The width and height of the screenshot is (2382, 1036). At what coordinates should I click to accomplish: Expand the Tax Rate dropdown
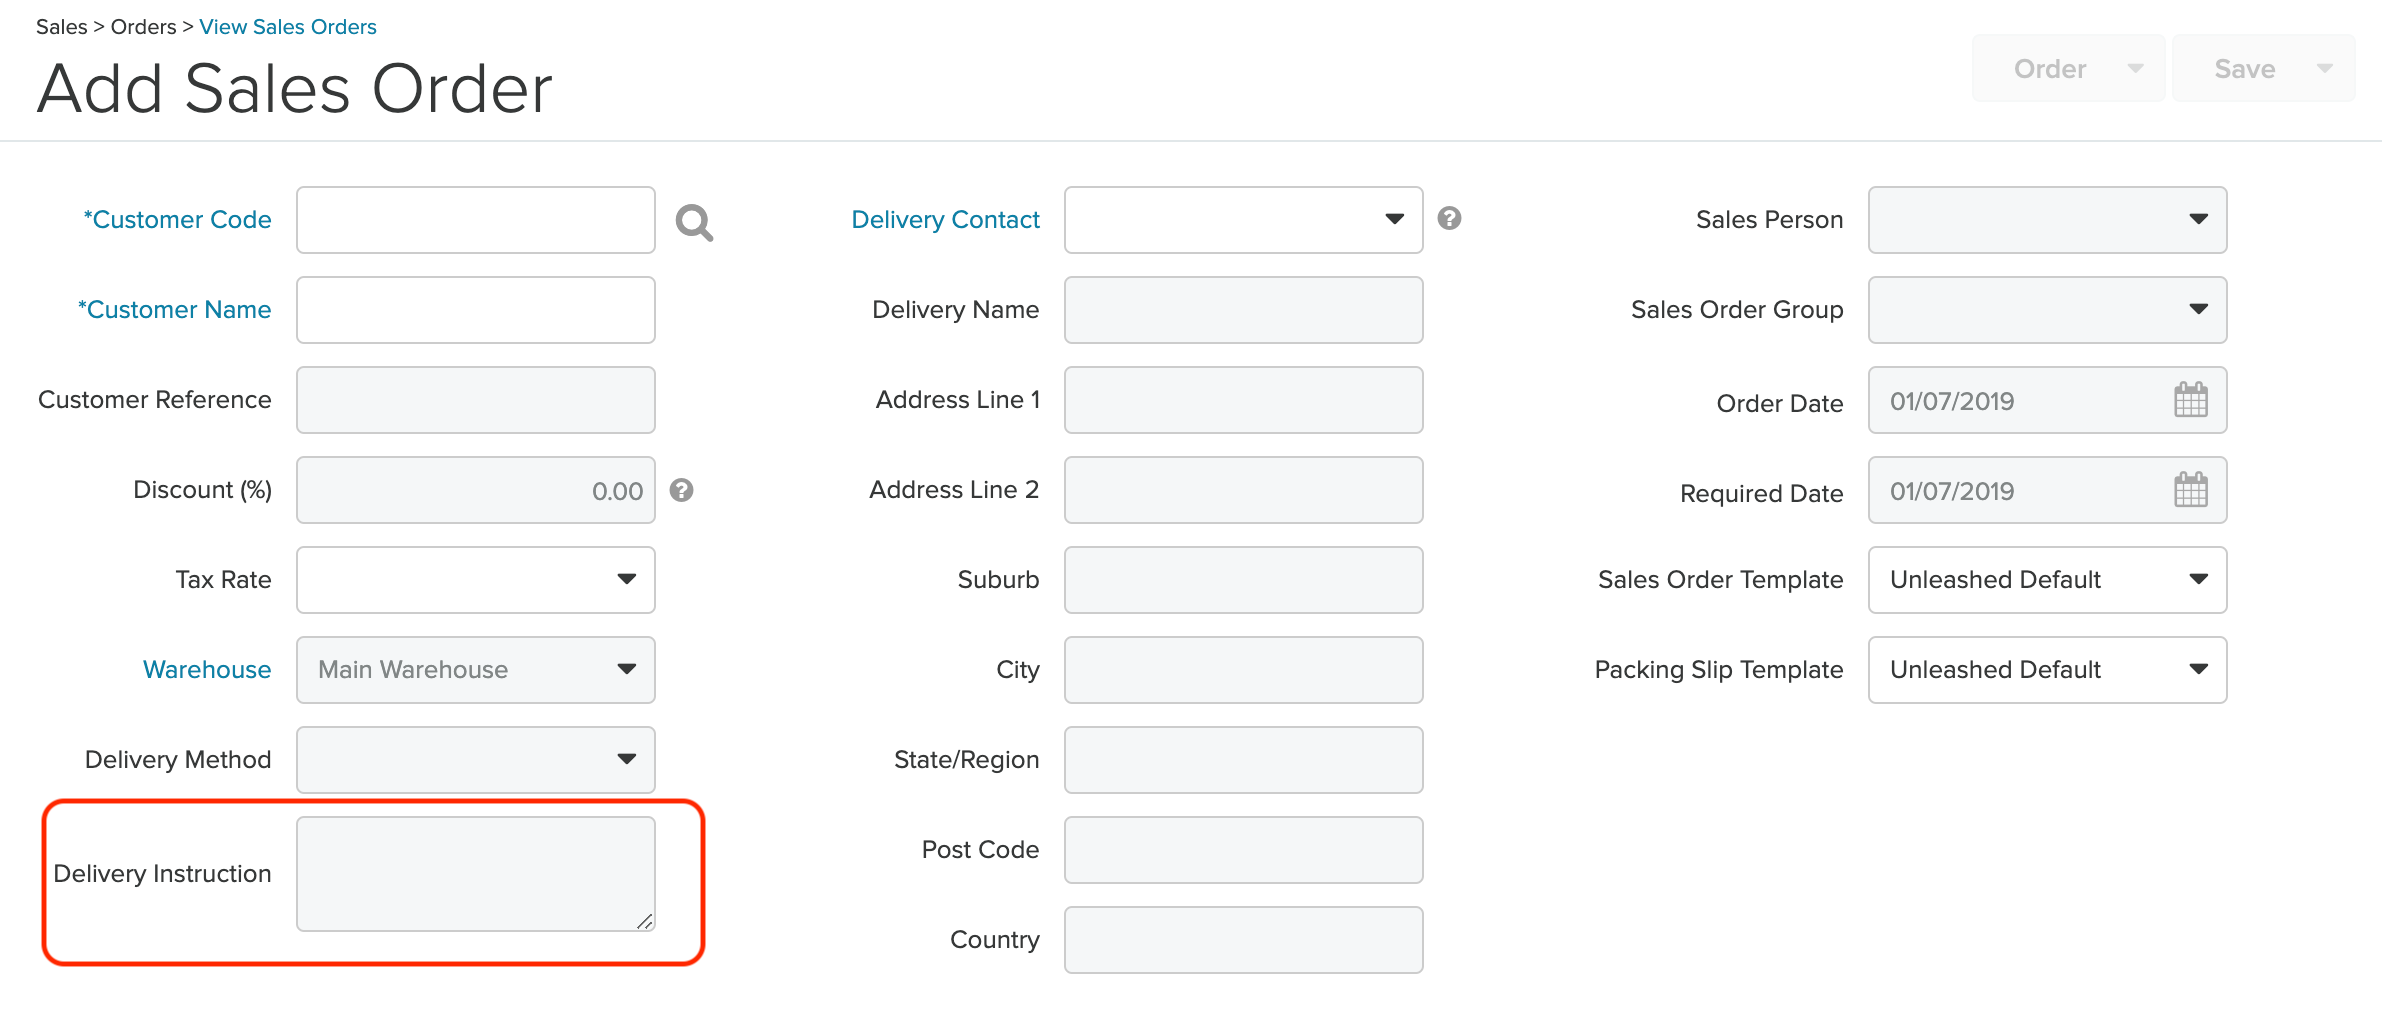tap(628, 579)
